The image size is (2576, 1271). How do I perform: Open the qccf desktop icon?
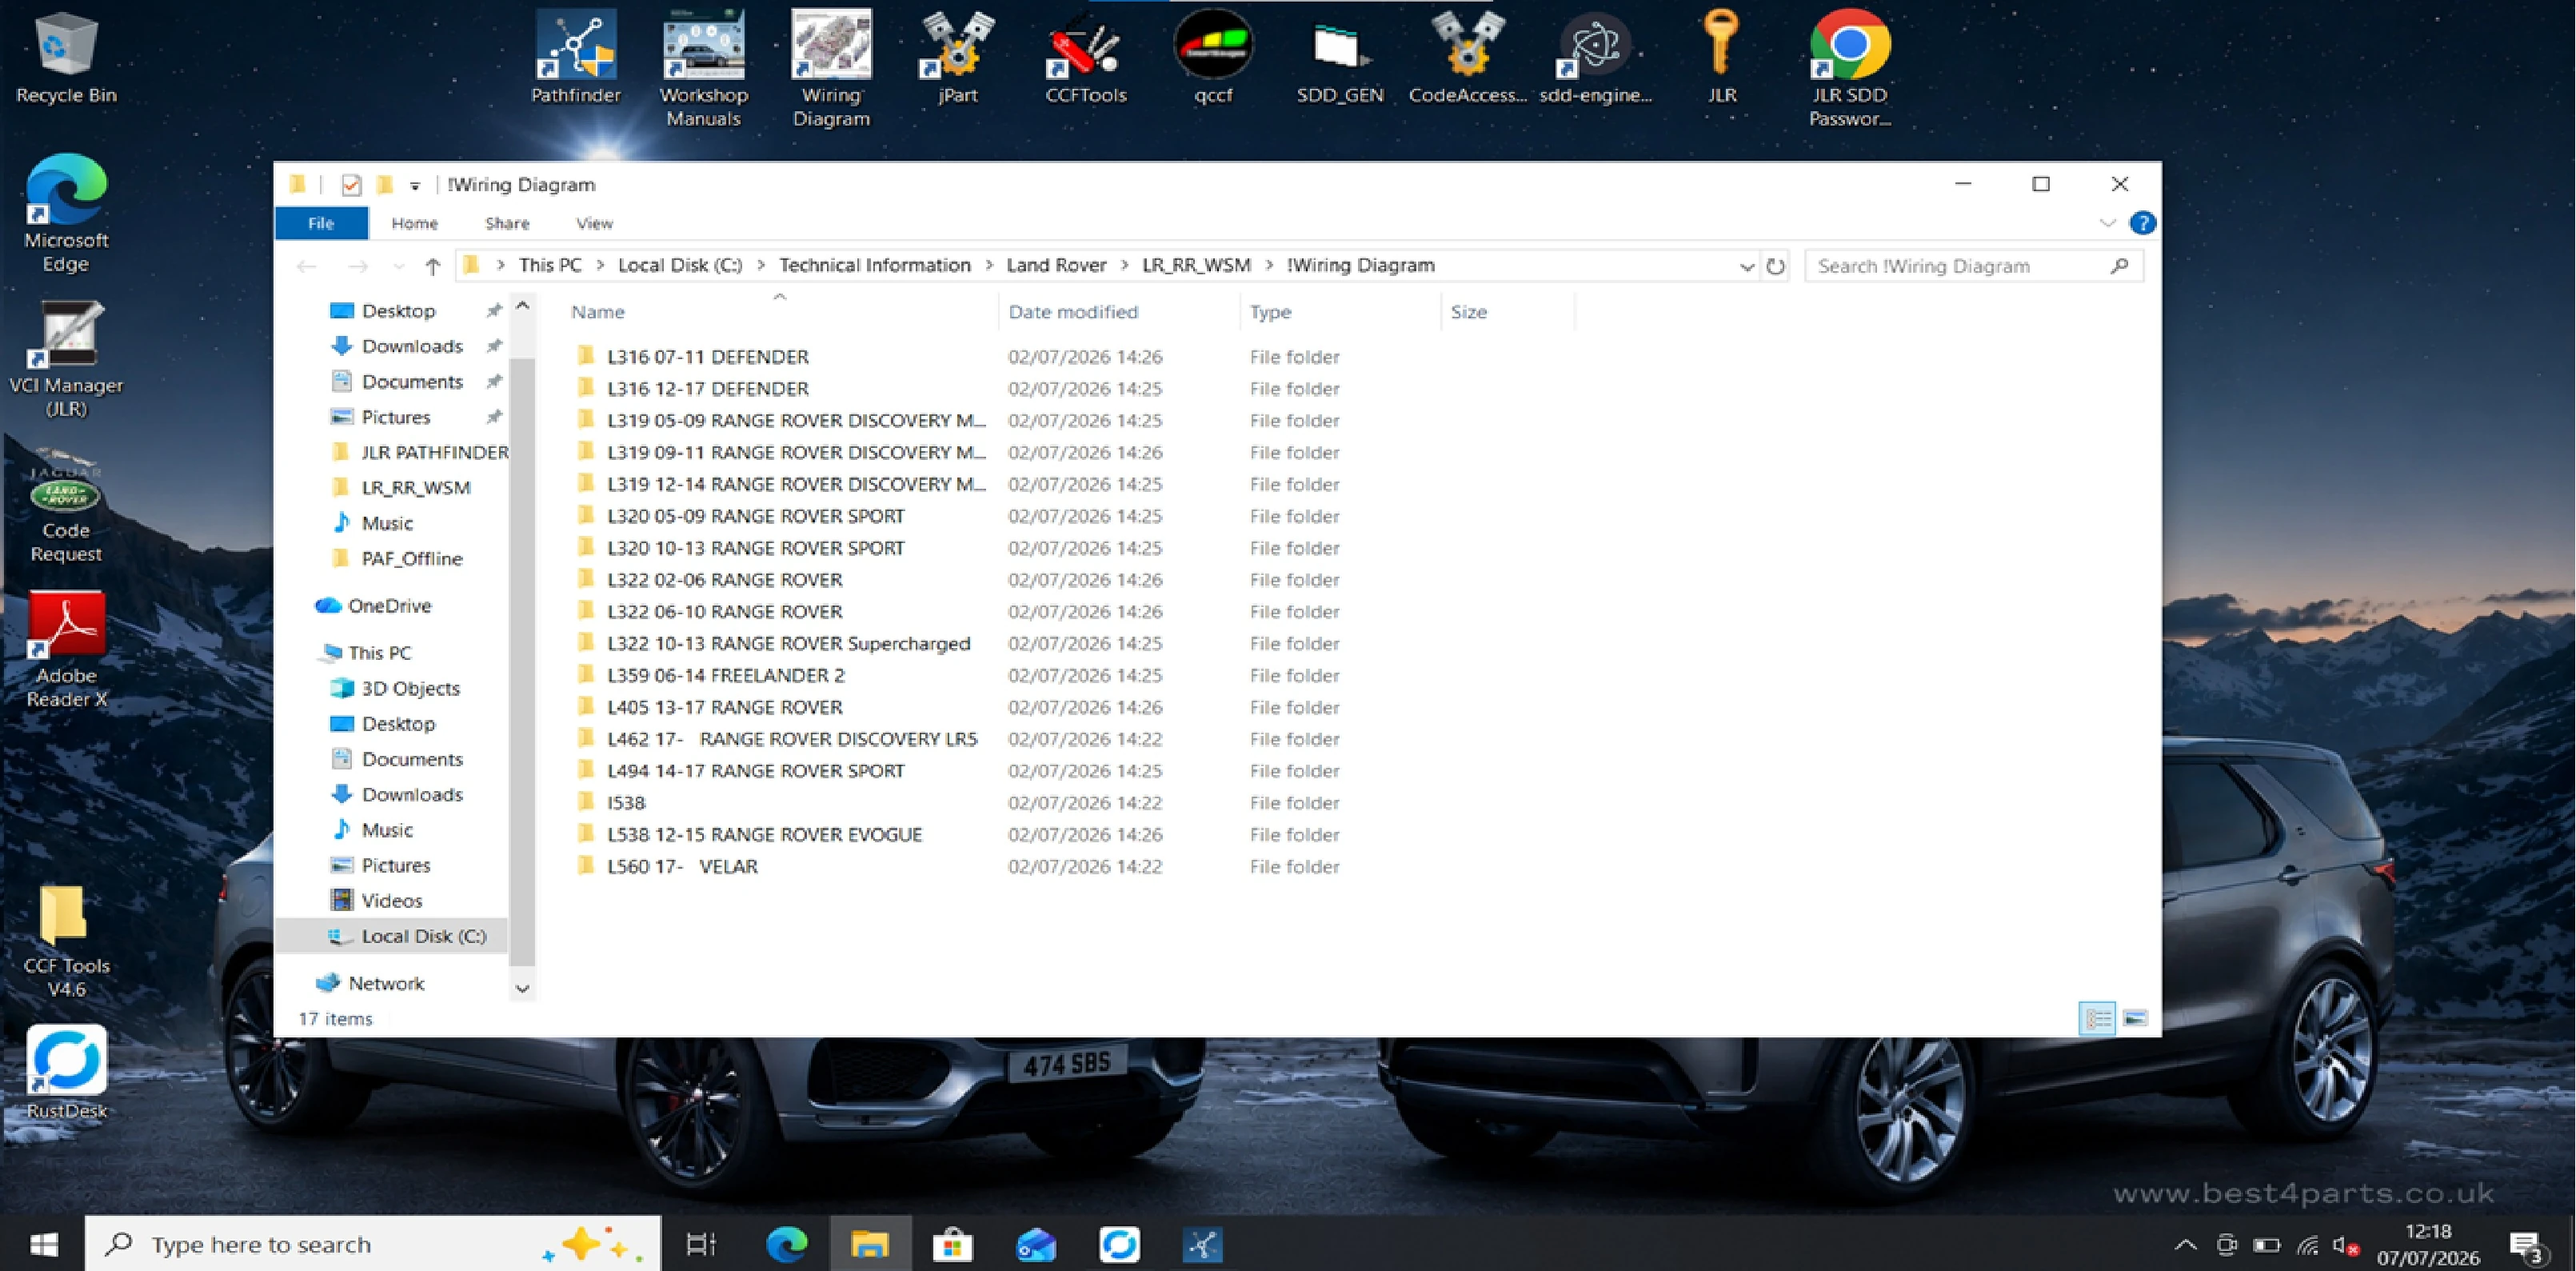pos(1213,58)
